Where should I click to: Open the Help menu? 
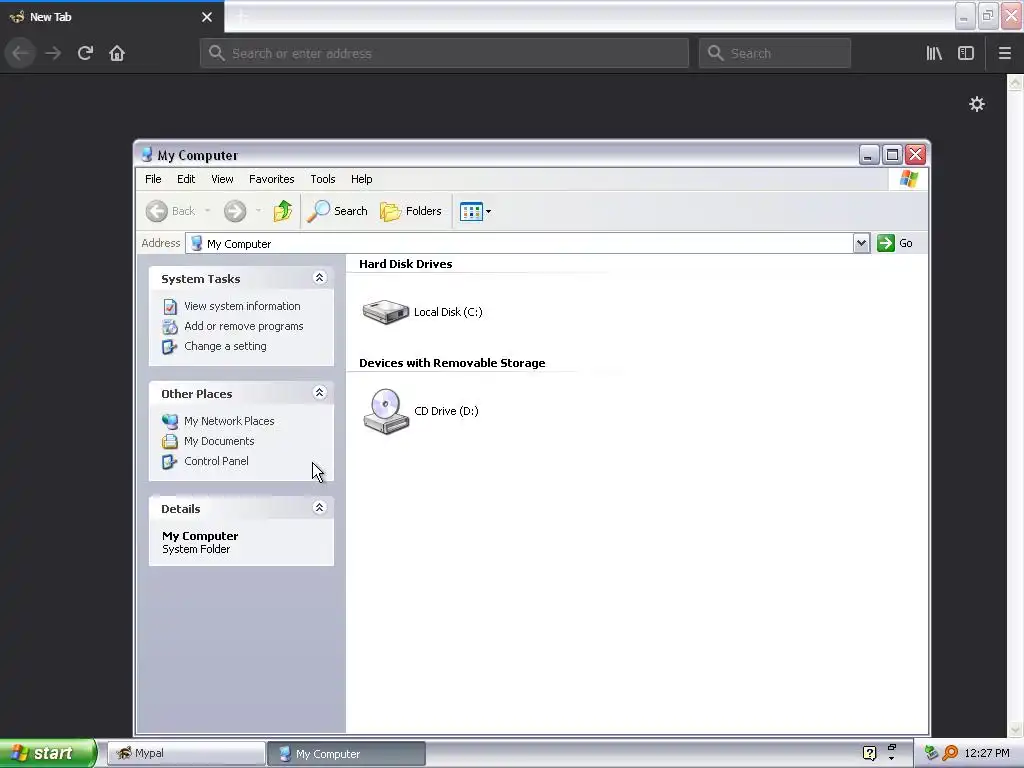pos(361,179)
